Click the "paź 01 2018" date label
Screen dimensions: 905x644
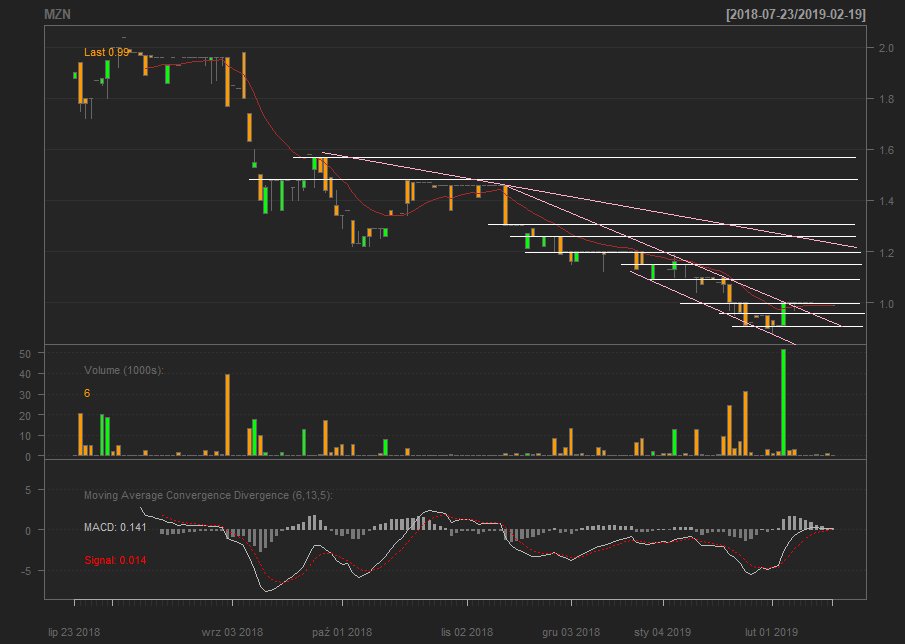pos(342,632)
